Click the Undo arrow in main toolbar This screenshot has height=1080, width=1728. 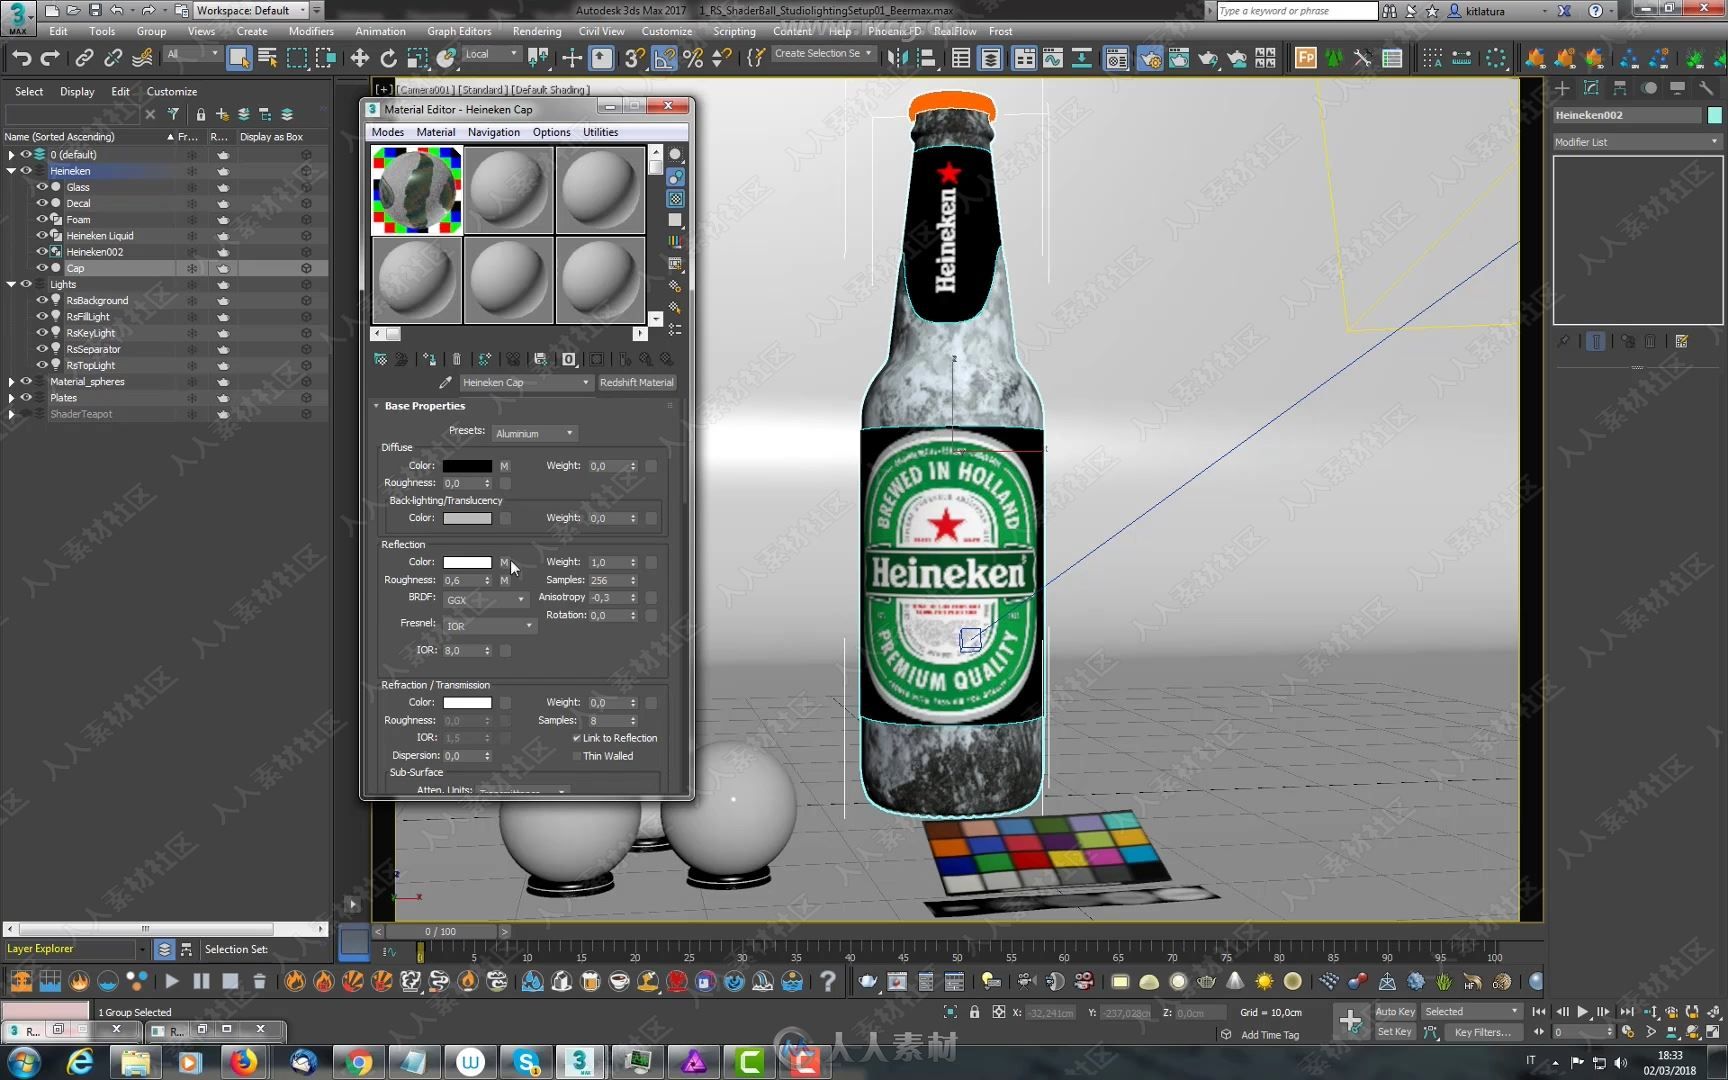21,58
